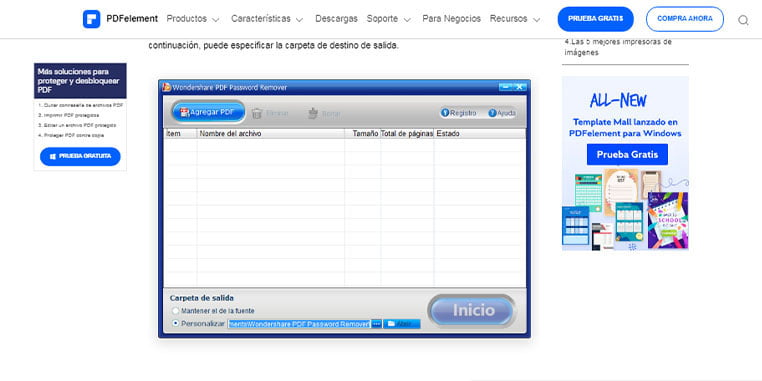Open Ayuda help in Password Remover
The image size is (762, 381).
pyautogui.click(x=502, y=113)
